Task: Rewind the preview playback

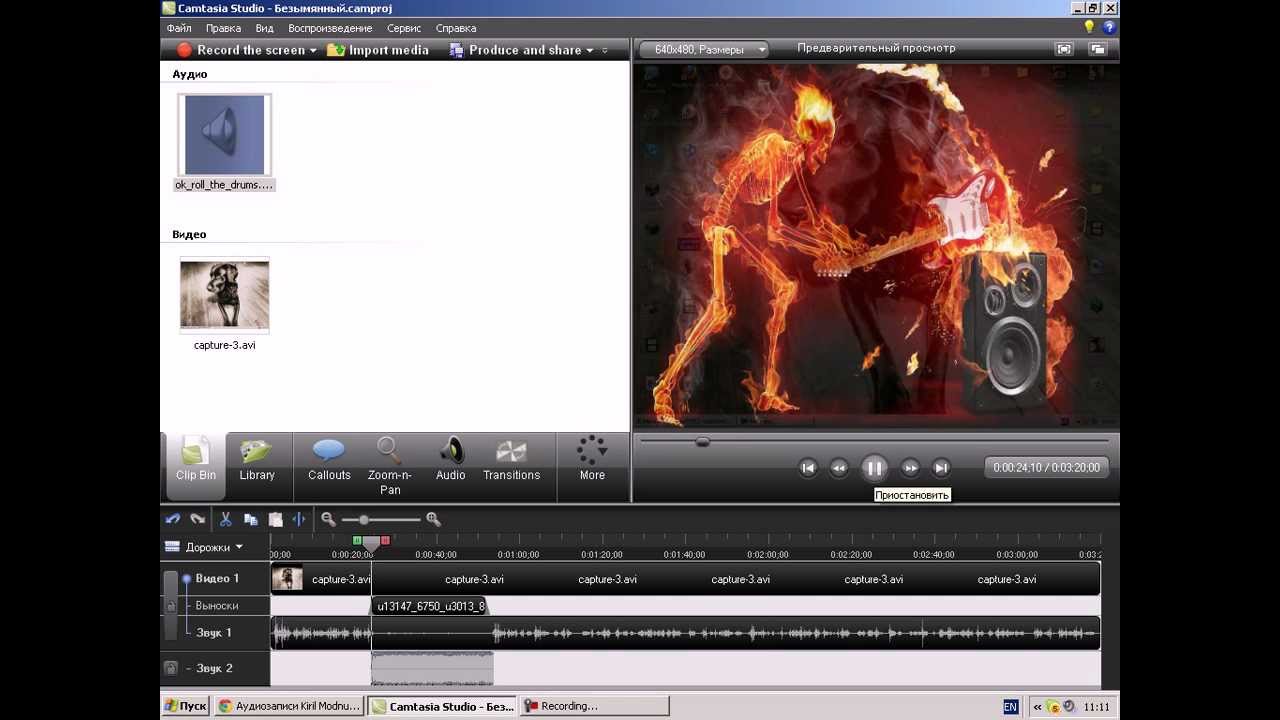Action: click(840, 468)
